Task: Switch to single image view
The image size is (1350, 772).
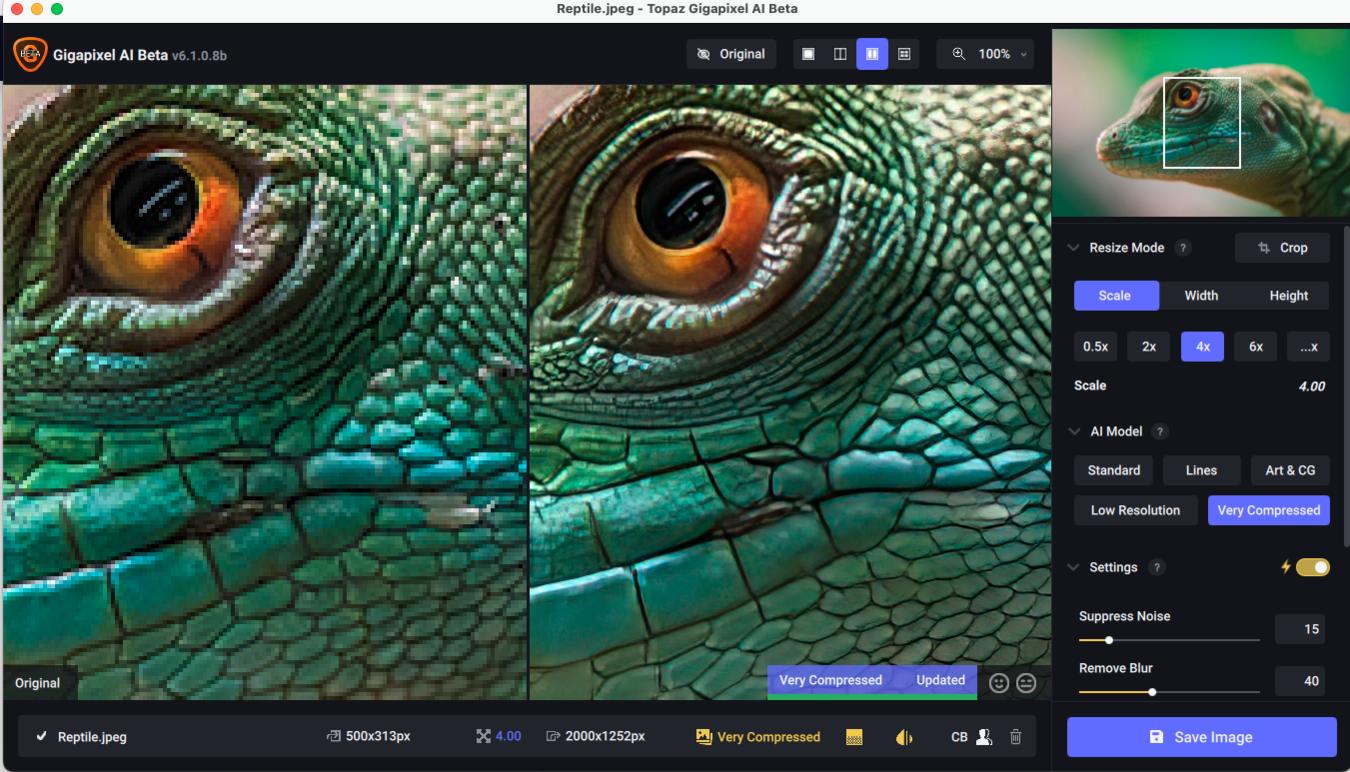Action: pyautogui.click(x=808, y=54)
